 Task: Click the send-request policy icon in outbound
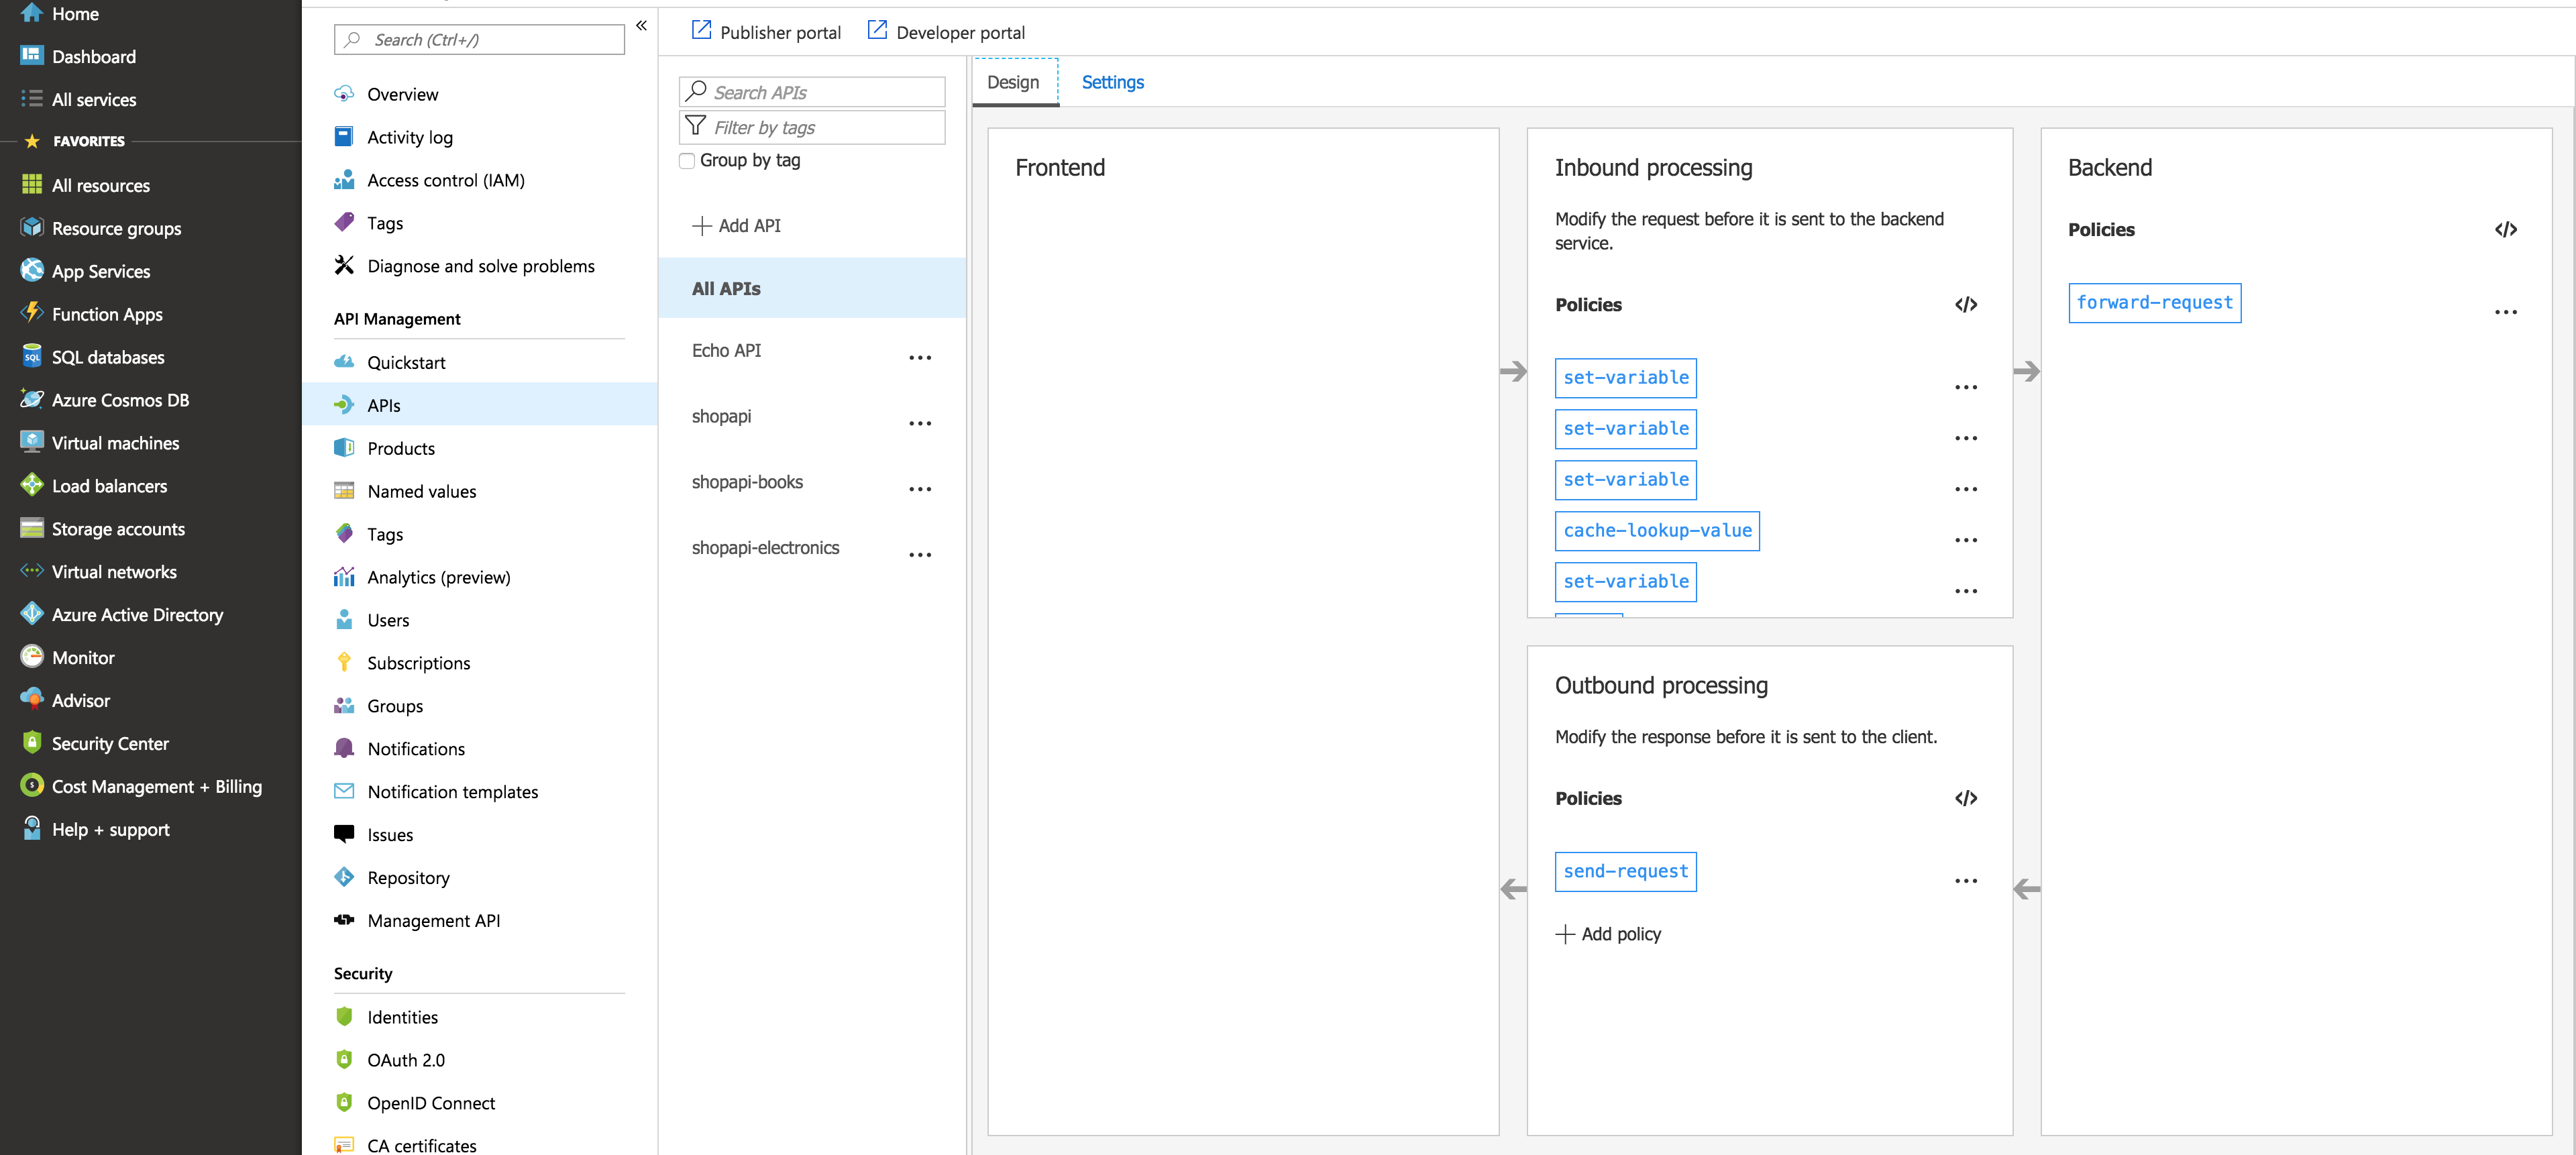[1625, 871]
